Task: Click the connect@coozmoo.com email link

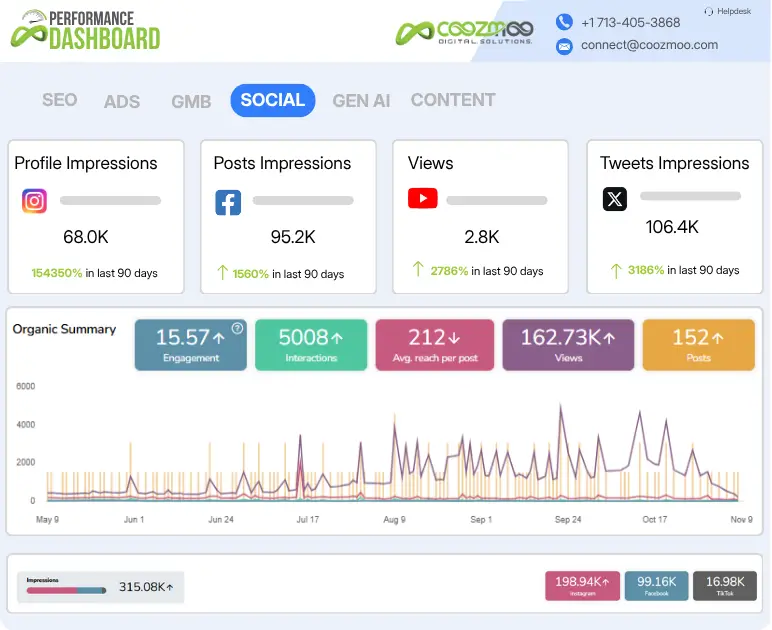Action: point(649,45)
